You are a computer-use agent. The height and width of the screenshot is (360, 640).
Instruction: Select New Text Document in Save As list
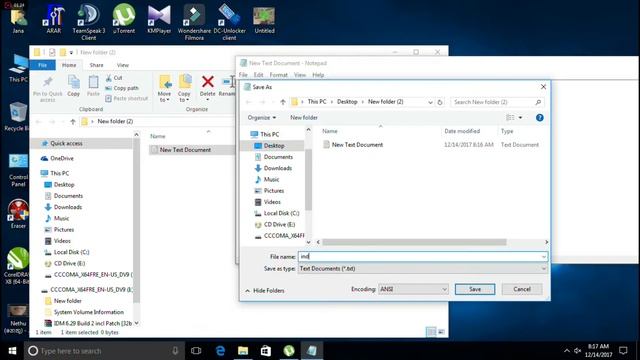pos(357,144)
